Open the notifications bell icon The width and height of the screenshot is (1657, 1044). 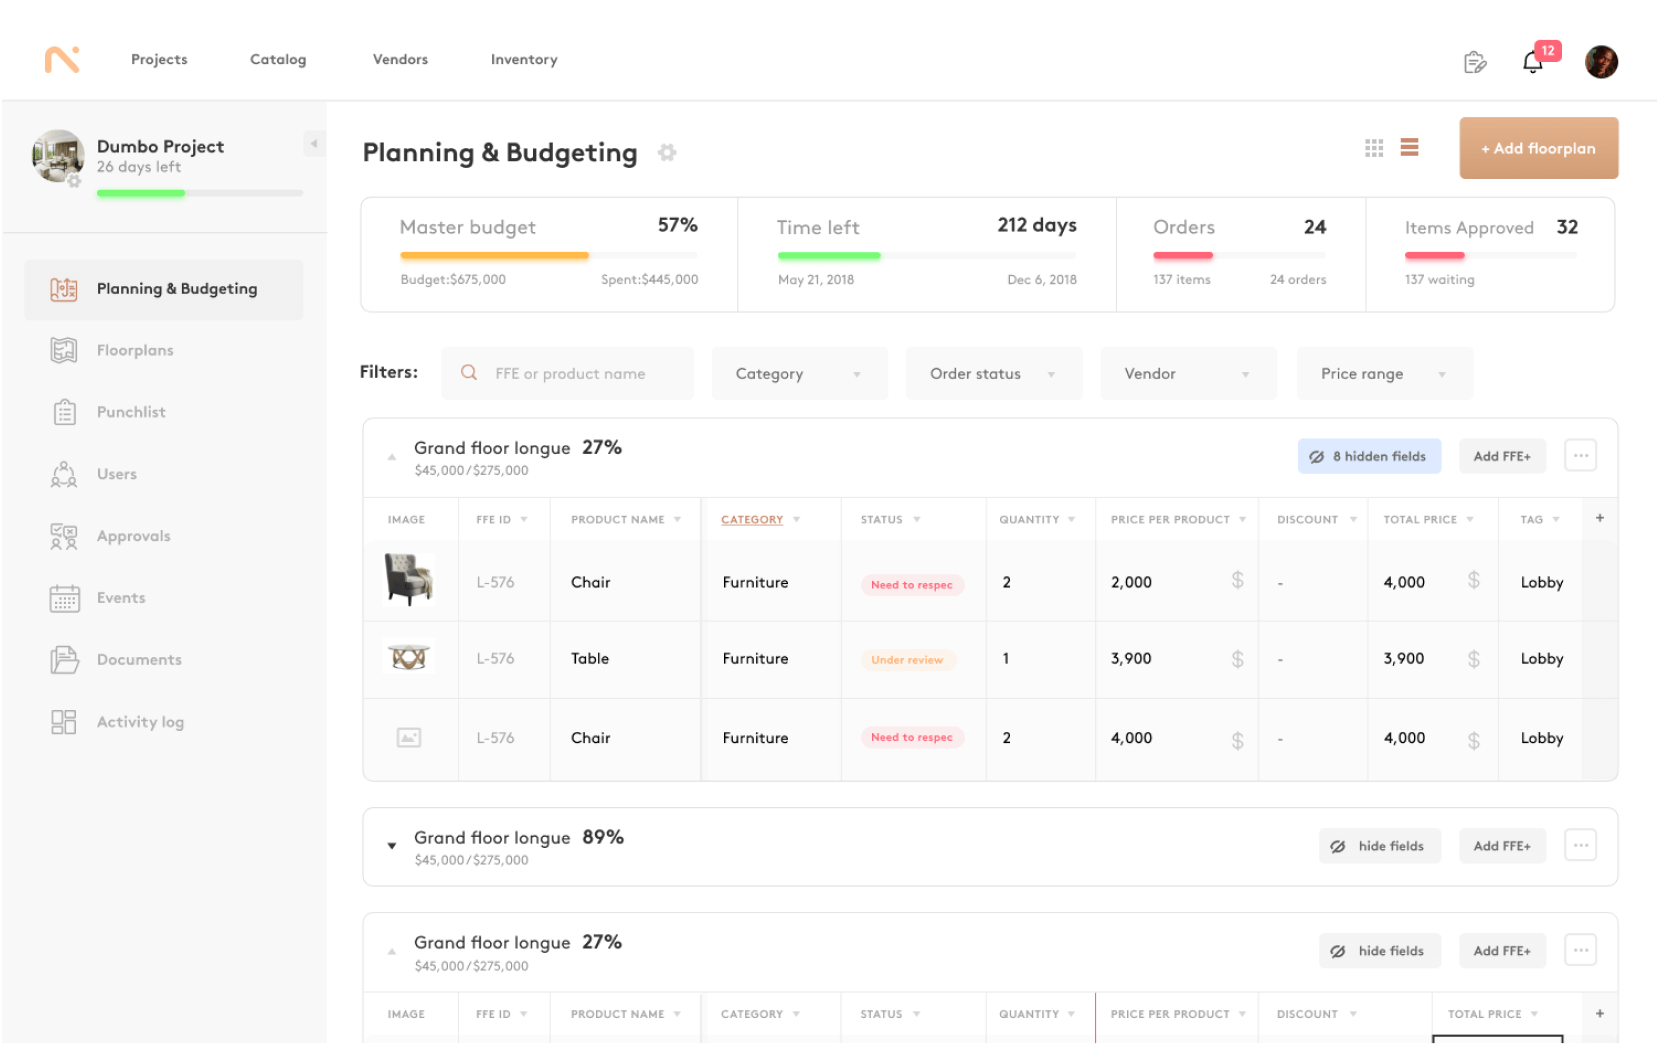[1532, 62]
